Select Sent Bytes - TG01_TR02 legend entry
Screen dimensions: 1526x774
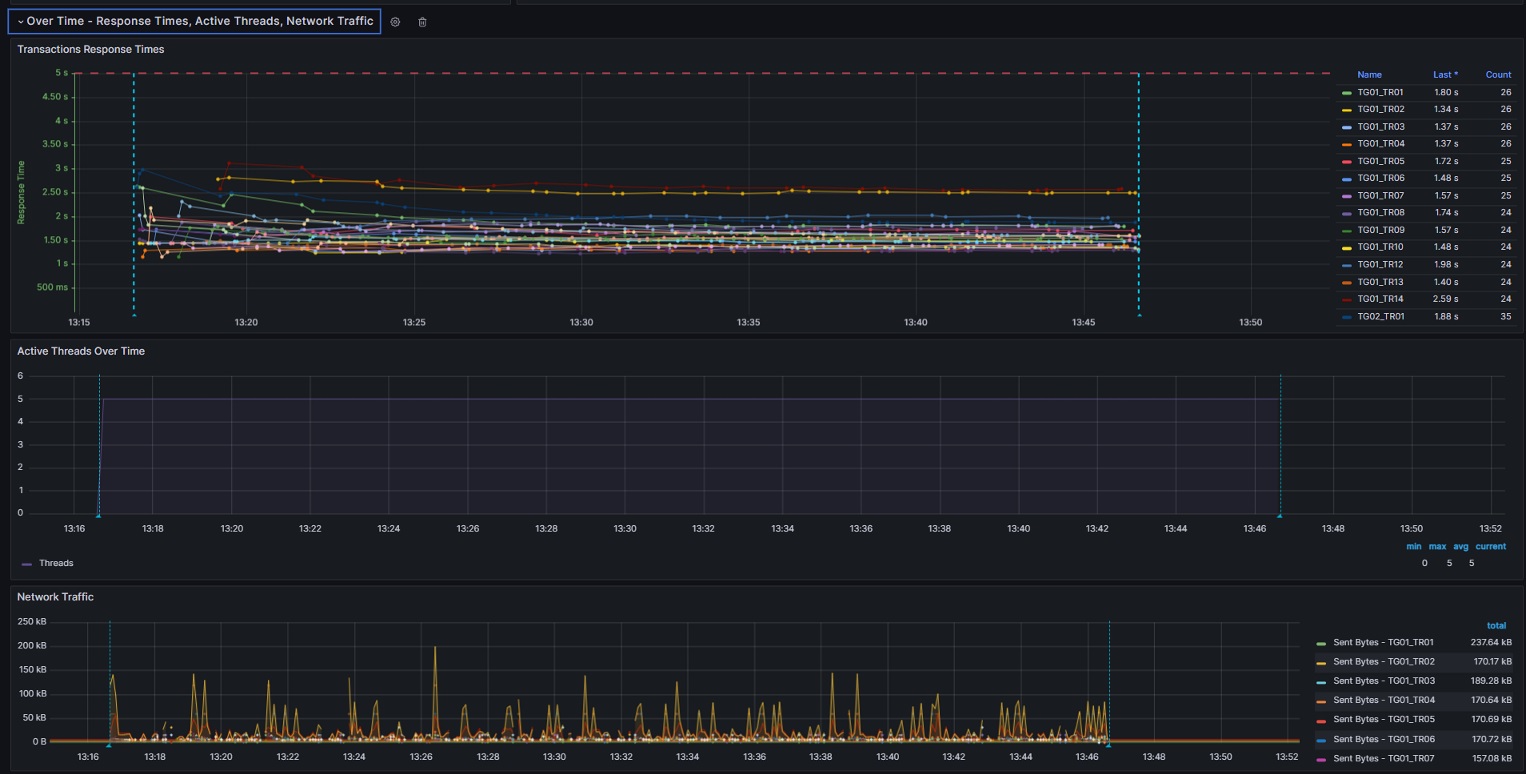(x=1383, y=662)
